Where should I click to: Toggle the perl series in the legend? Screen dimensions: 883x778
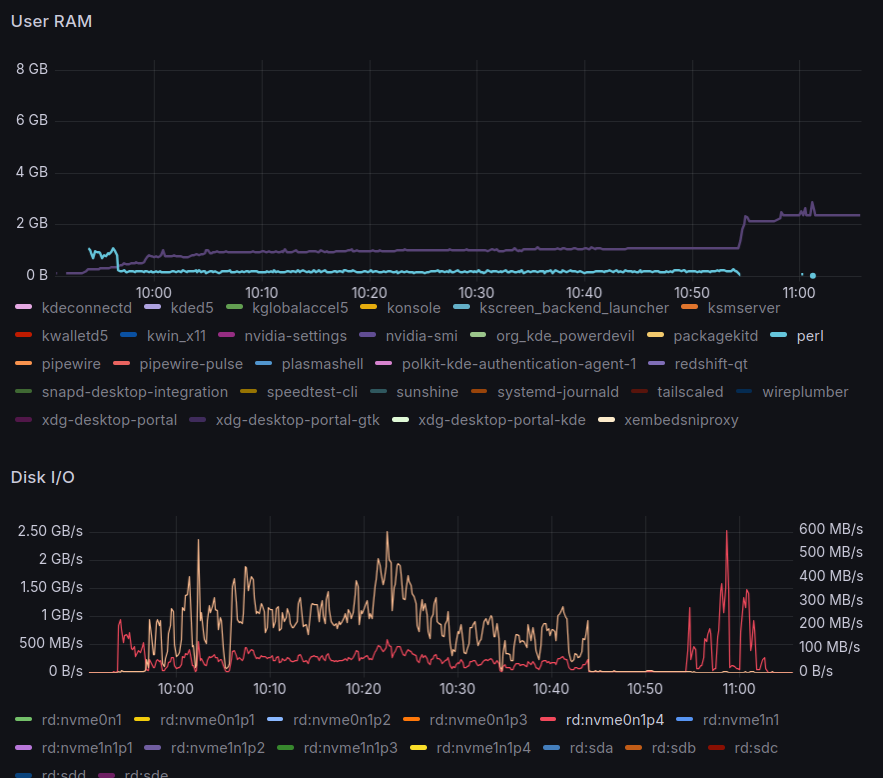pyautogui.click(x=809, y=336)
